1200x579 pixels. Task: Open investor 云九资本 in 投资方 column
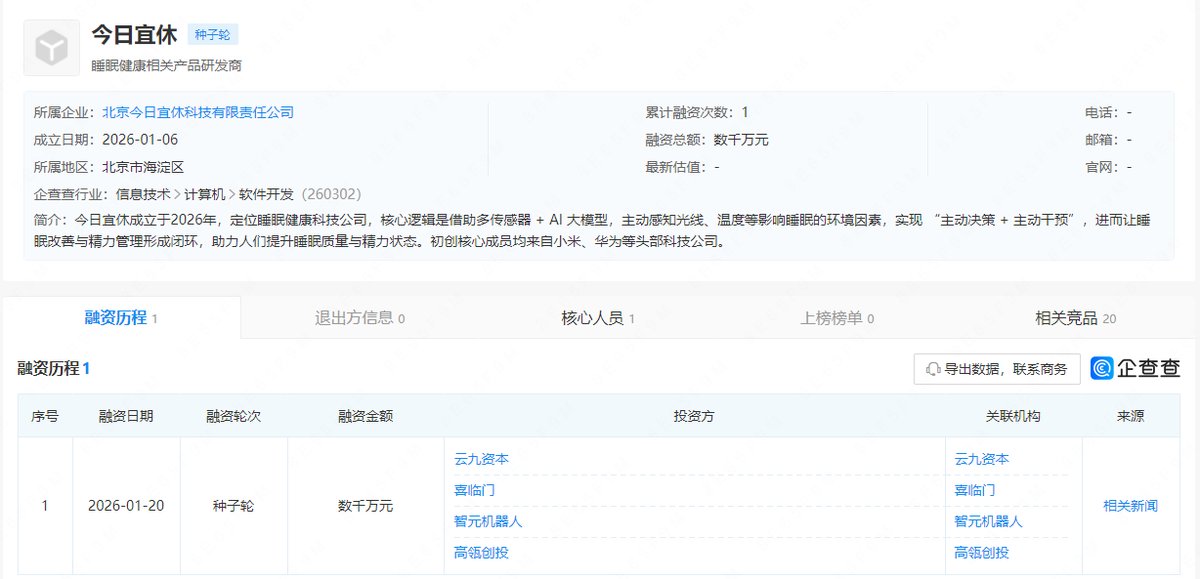(482, 459)
